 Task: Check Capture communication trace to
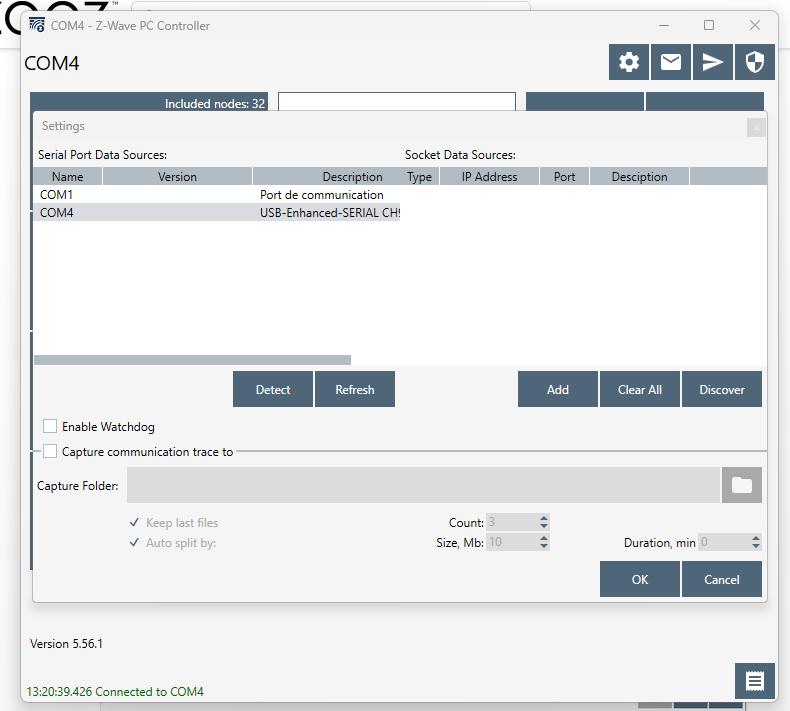coord(50,452)
